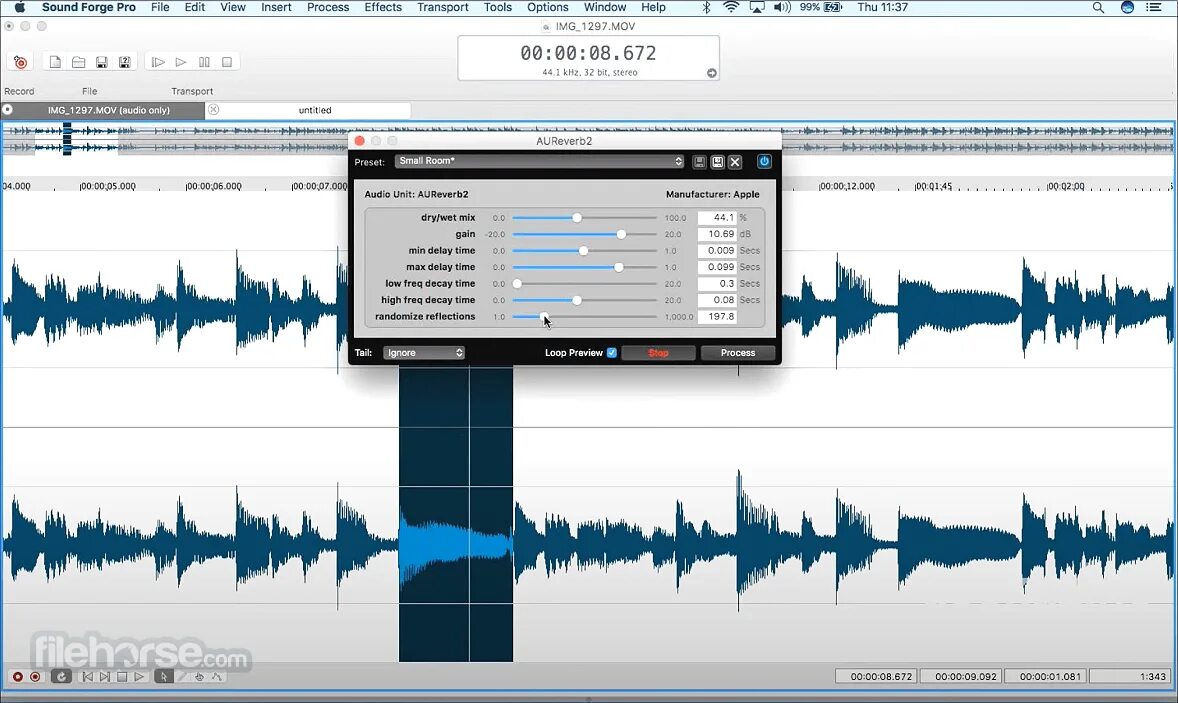The image size is (1178, 703).
Task: Click the Save Preset As icon in AUReverb2
Action: tap(717, 161)
